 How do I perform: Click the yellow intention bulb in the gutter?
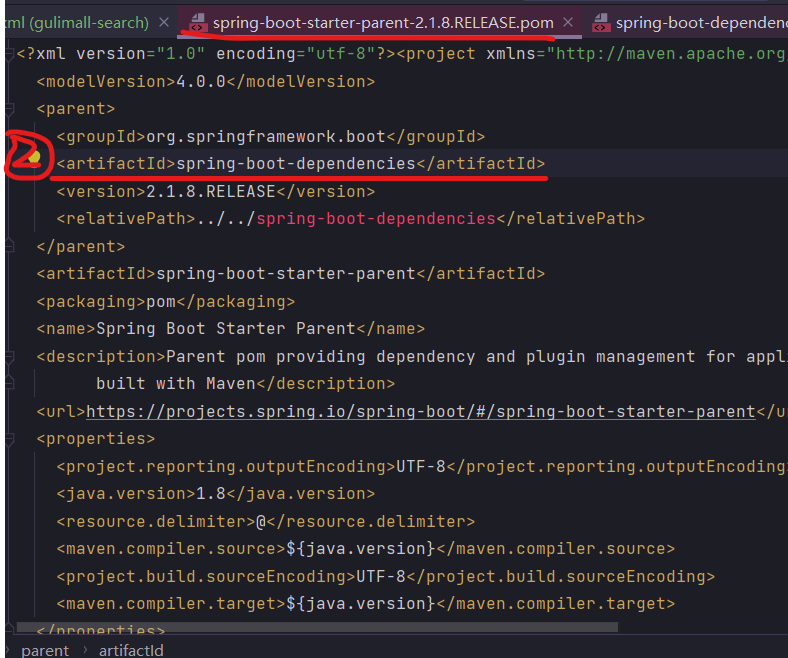point(34,158)
